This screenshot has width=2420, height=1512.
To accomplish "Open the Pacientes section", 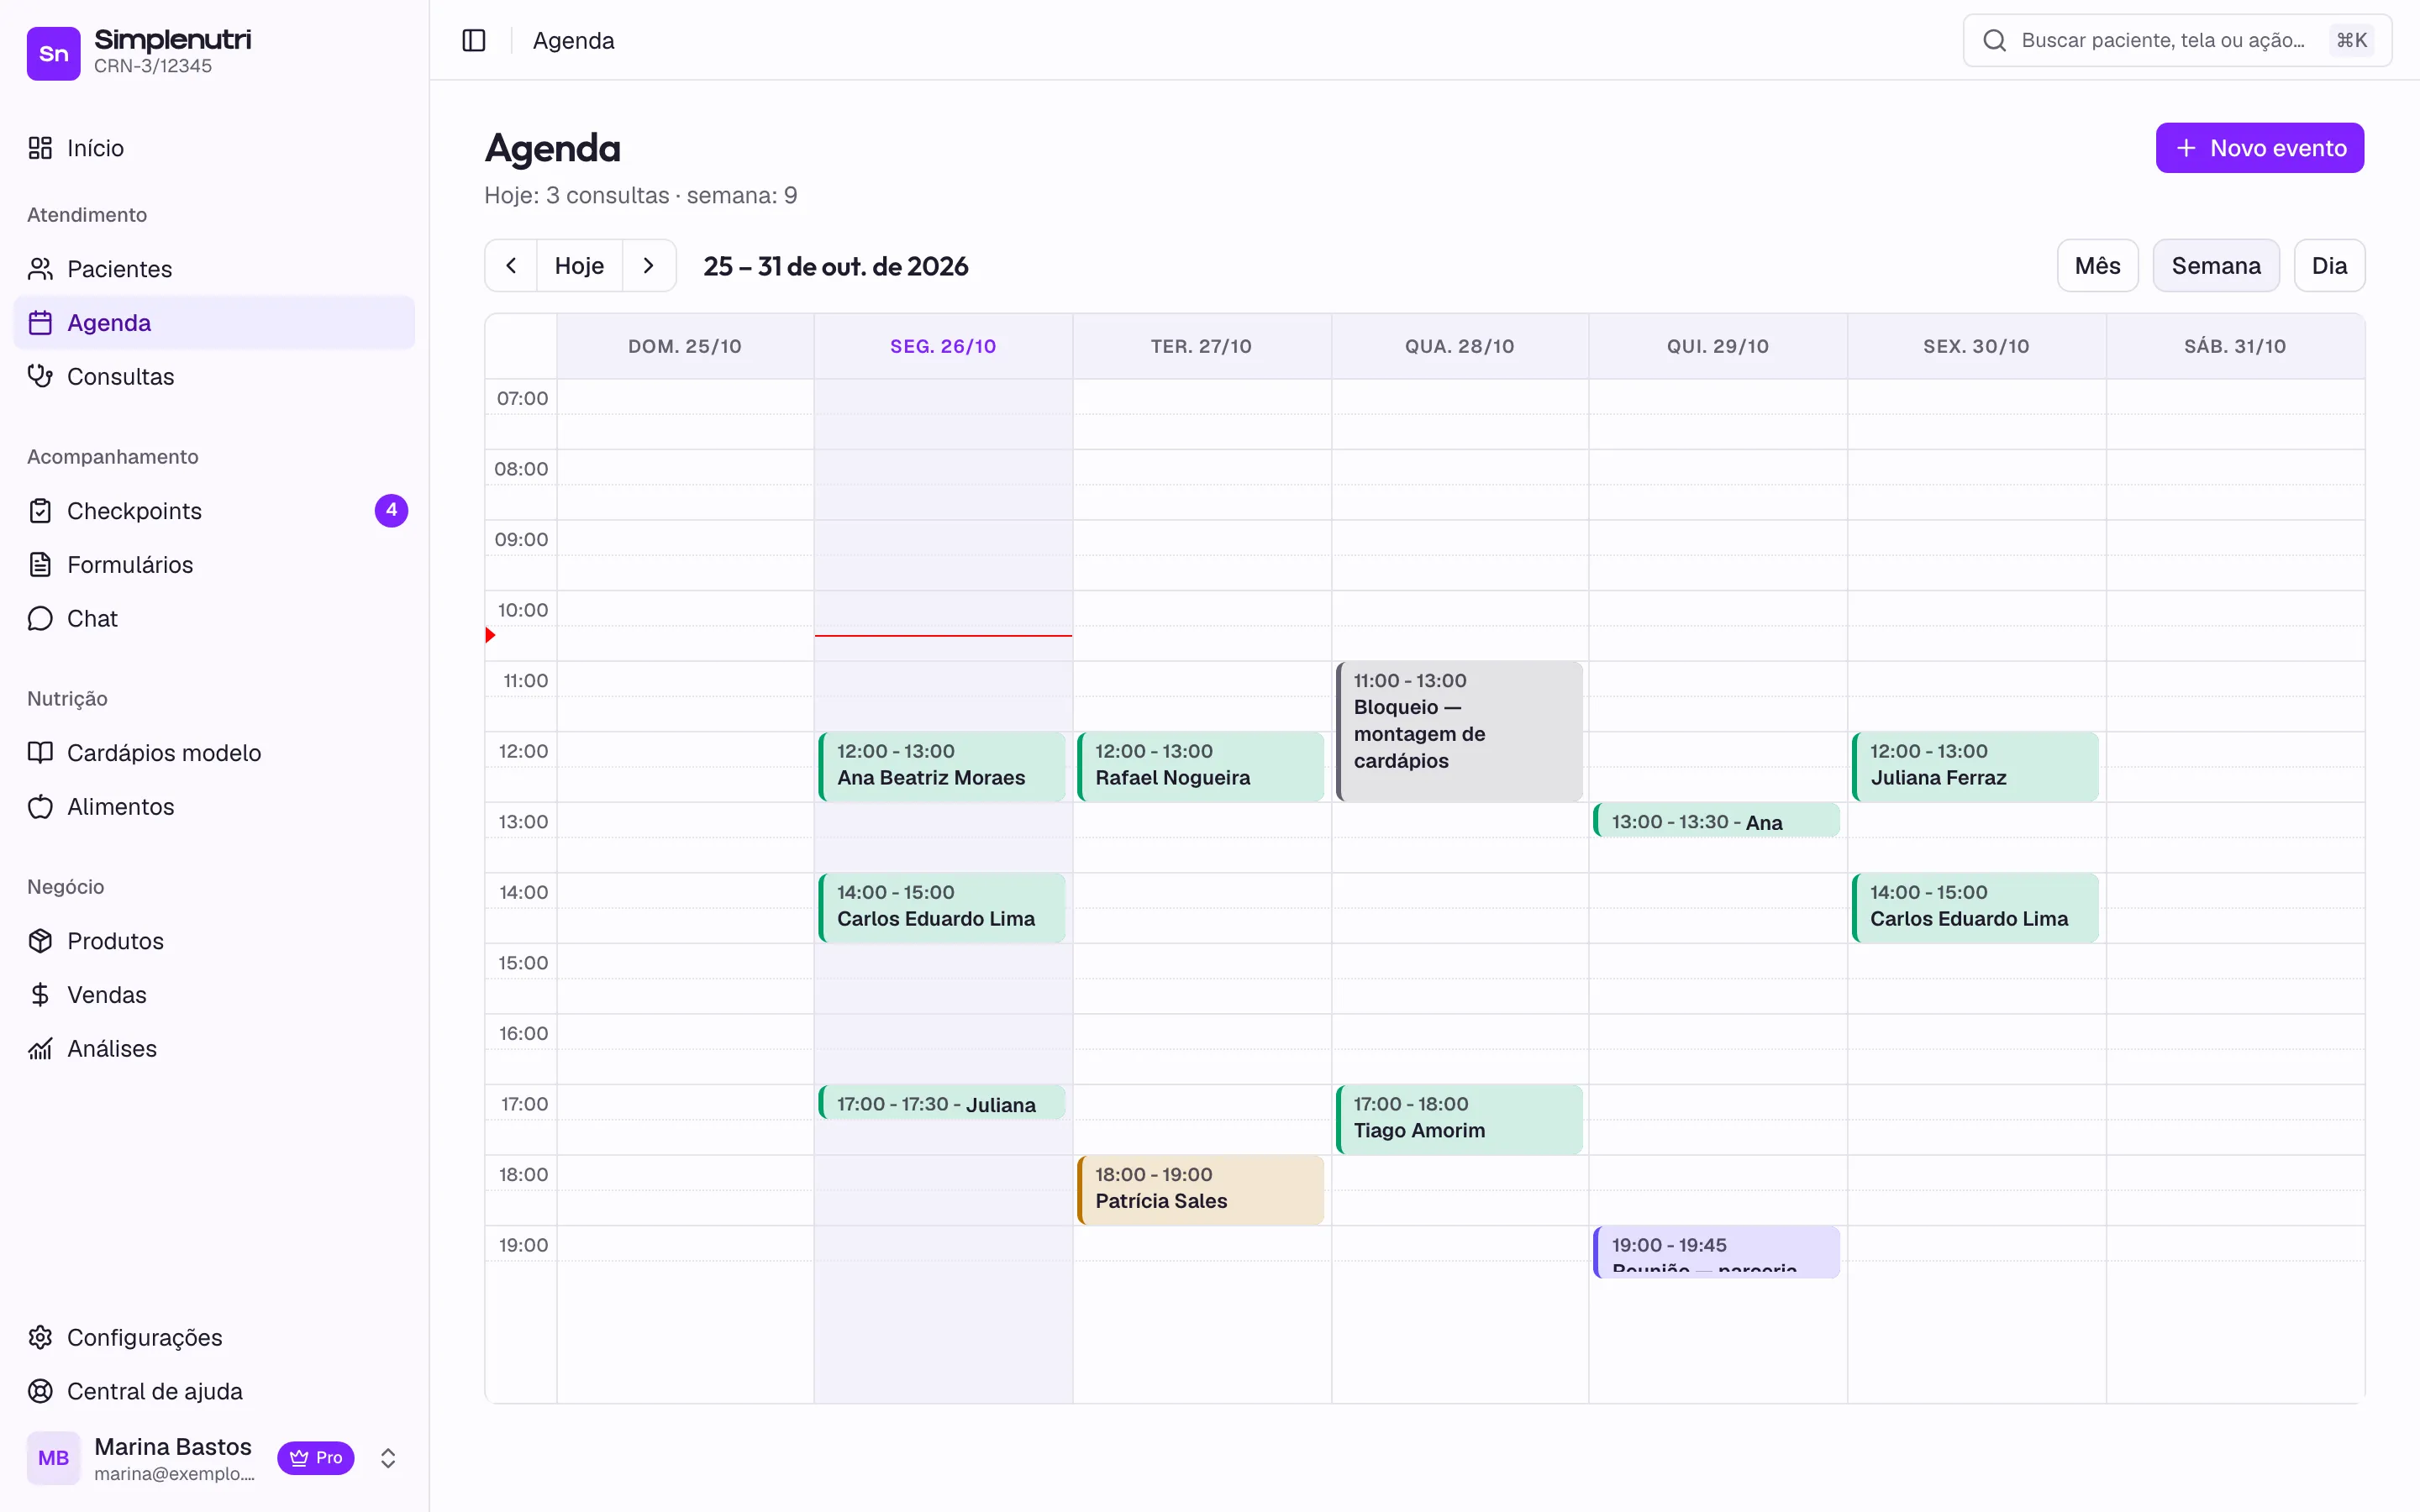I will 214,269.
